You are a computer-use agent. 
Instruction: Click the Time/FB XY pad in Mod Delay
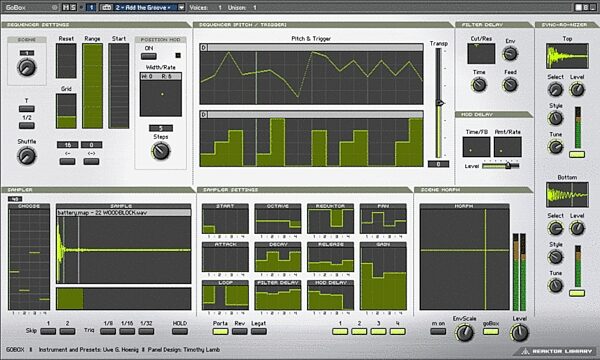point(476,147)
